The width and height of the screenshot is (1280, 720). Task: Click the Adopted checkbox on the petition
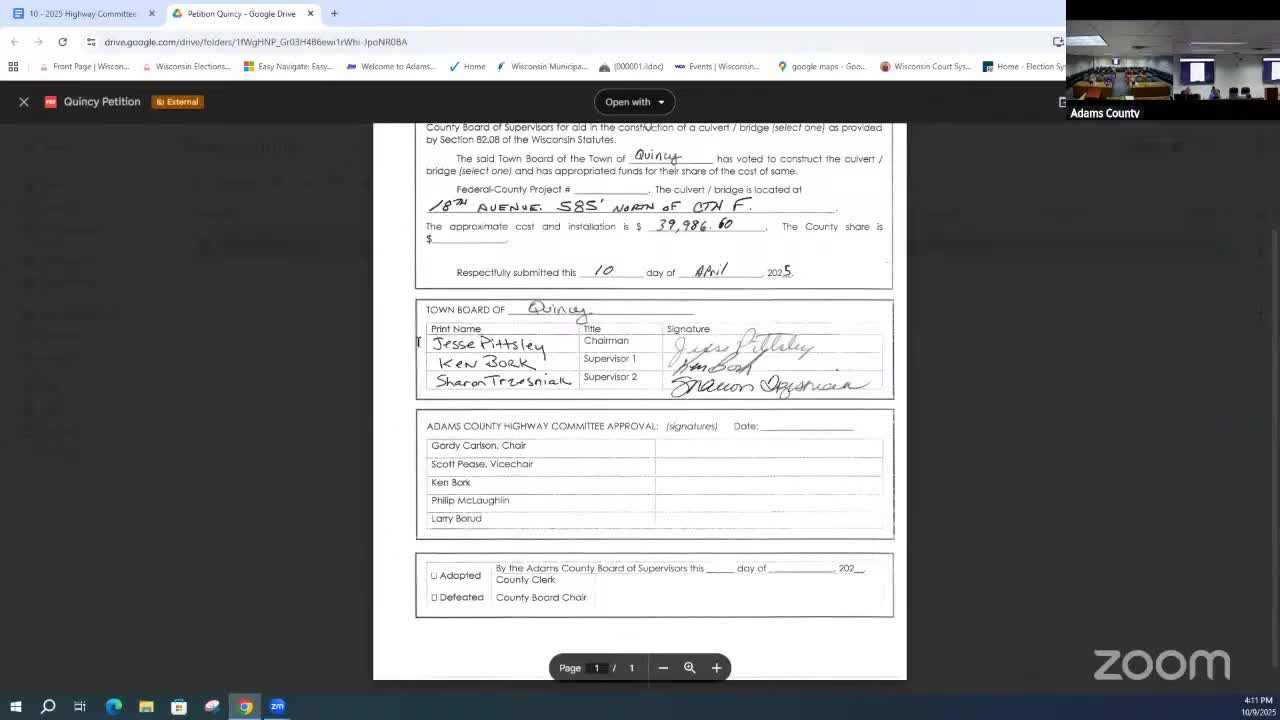(434, 576)
